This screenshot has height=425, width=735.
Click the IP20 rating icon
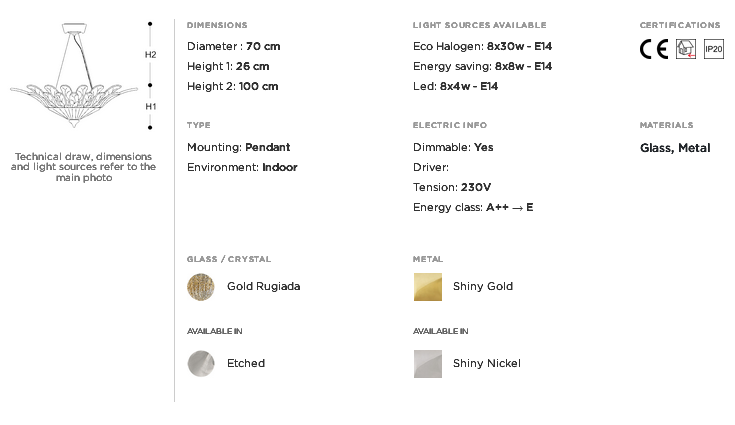[x=713, y=49]
